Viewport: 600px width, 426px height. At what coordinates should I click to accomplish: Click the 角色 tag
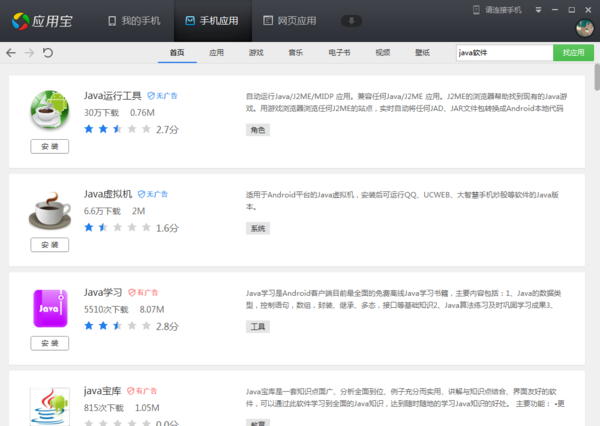coord(258,130)
